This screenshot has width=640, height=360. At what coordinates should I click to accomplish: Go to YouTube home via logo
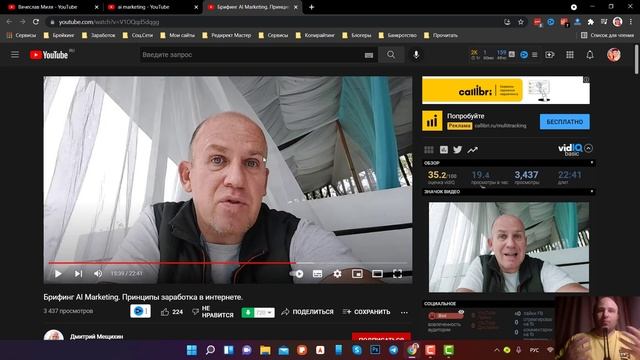coord(49,55)
